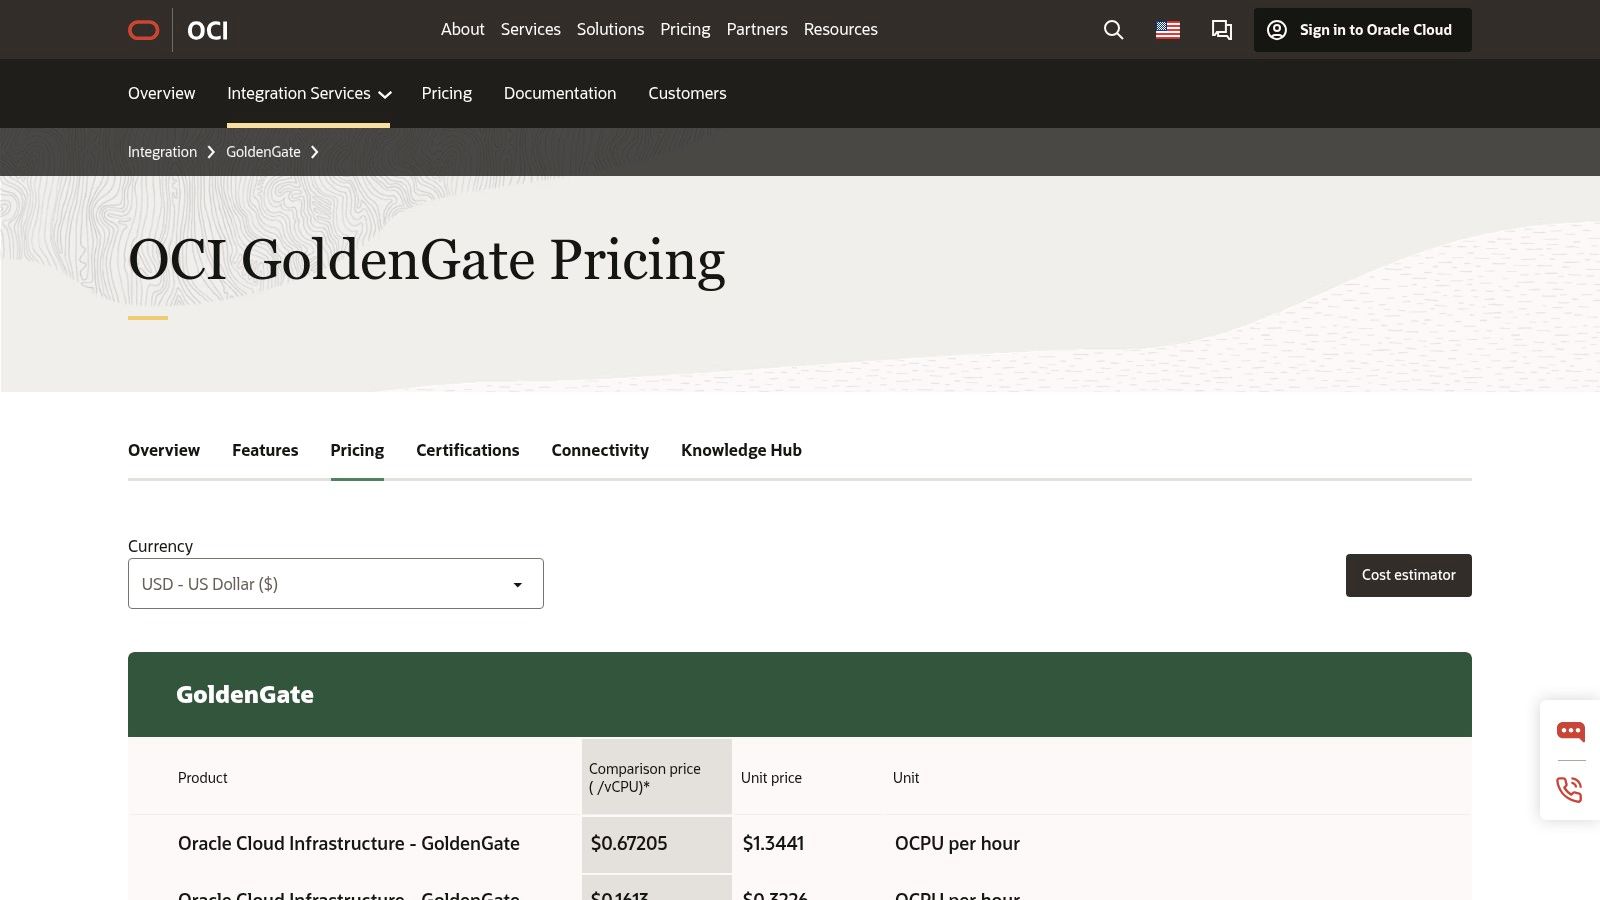Expand the Integration Services dropdown
The width and height of the screenshot is (1600, 900).
point(309,93)
